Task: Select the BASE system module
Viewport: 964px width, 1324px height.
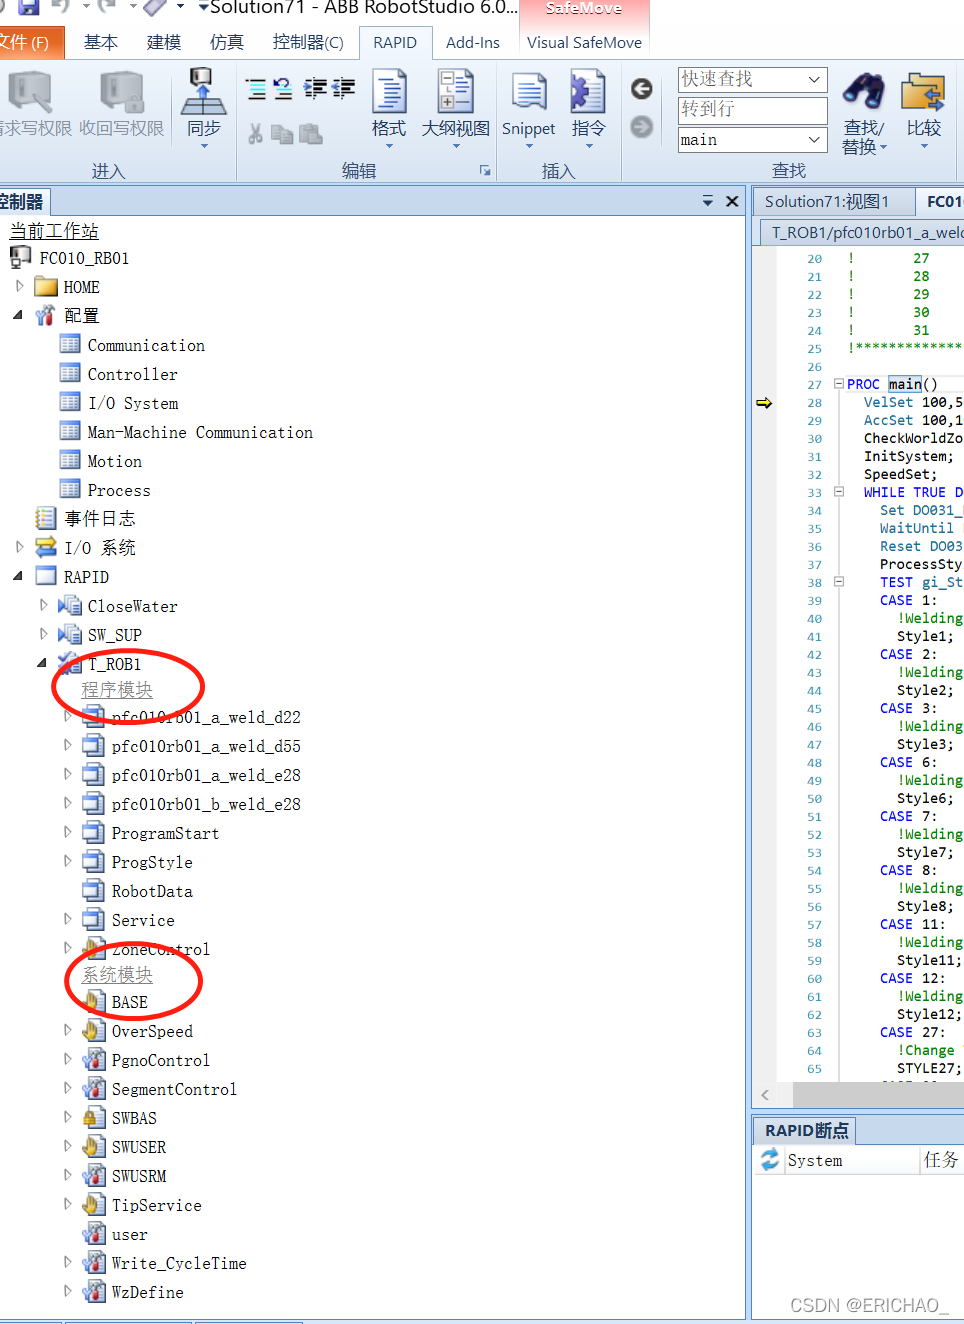Action: 130,1002
